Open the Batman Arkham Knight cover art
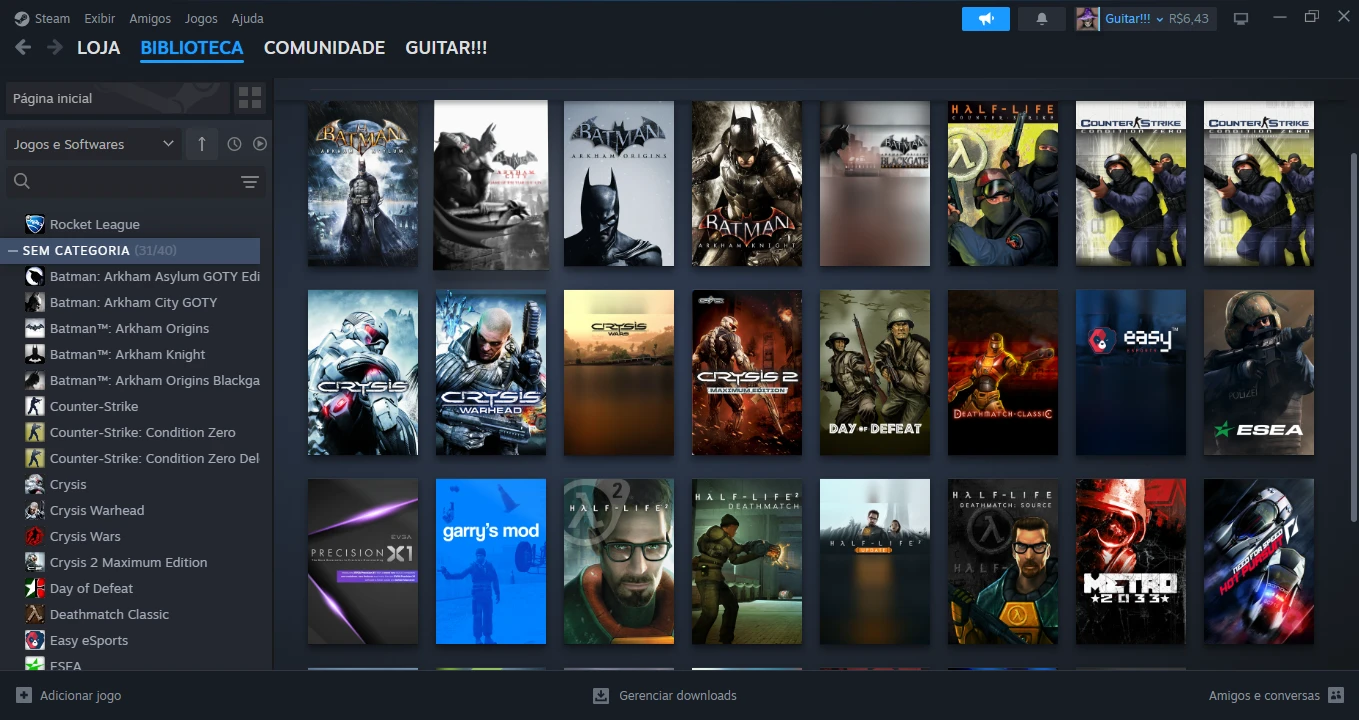 tap(747, 183)
